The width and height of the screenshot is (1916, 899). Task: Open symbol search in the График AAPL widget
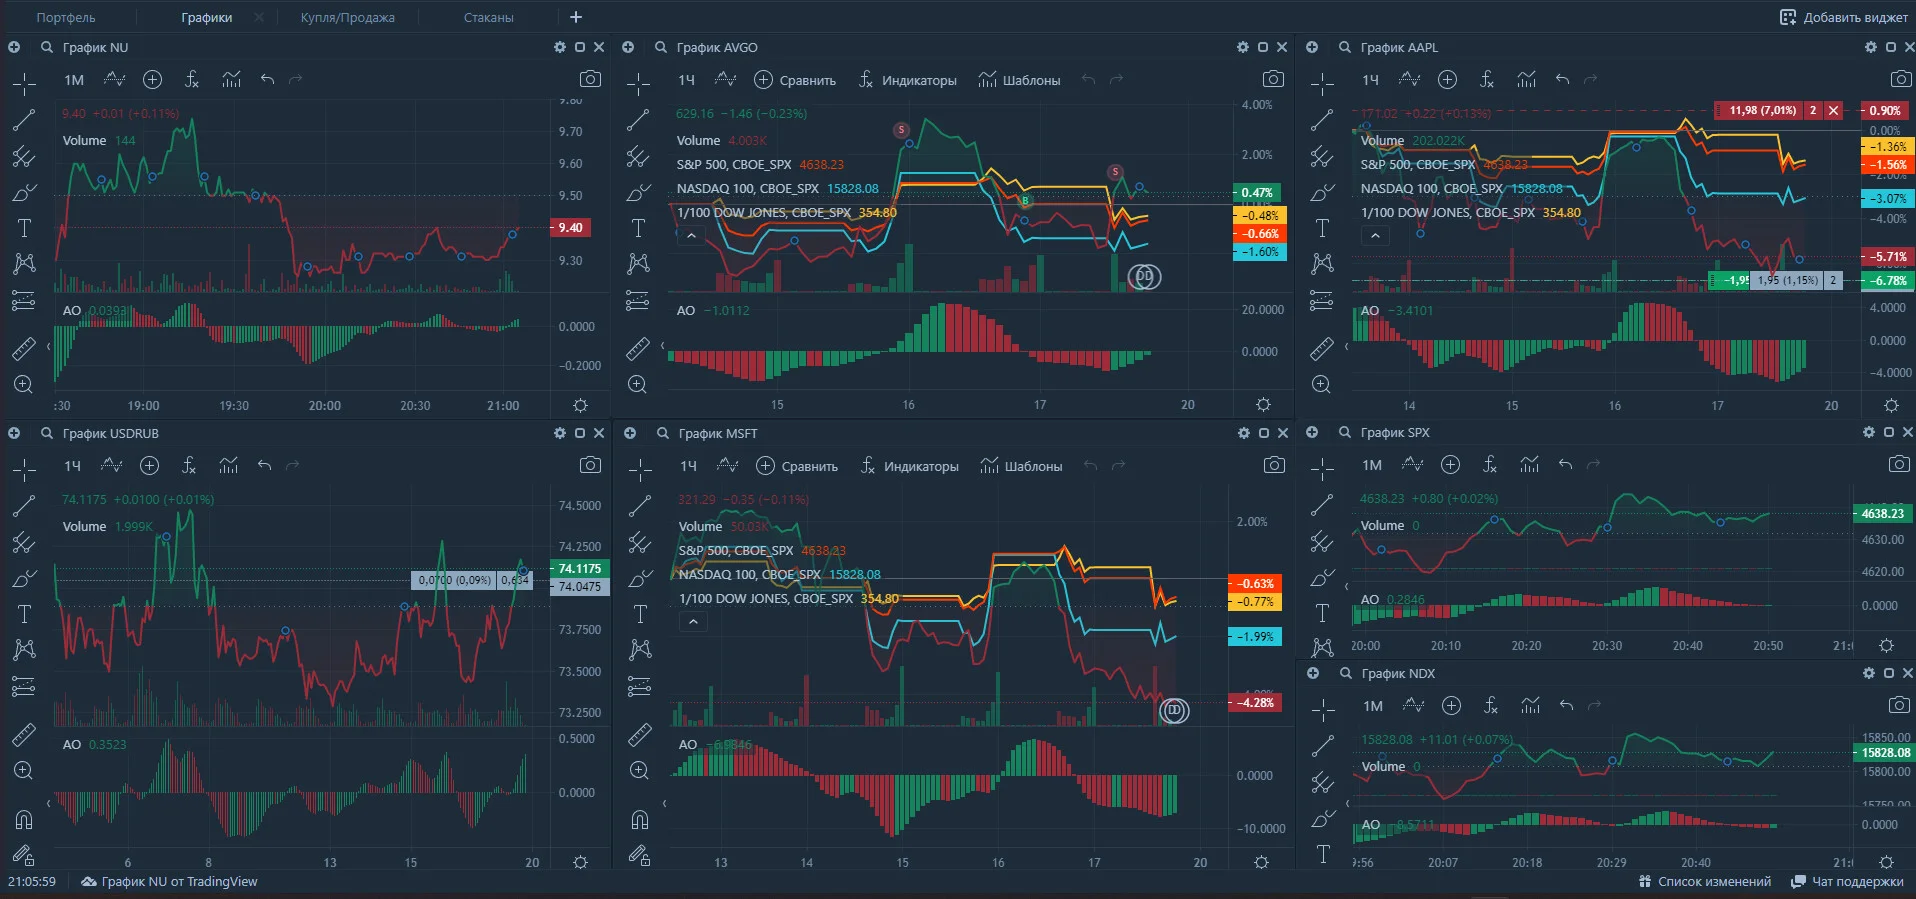coord(1345,47)
